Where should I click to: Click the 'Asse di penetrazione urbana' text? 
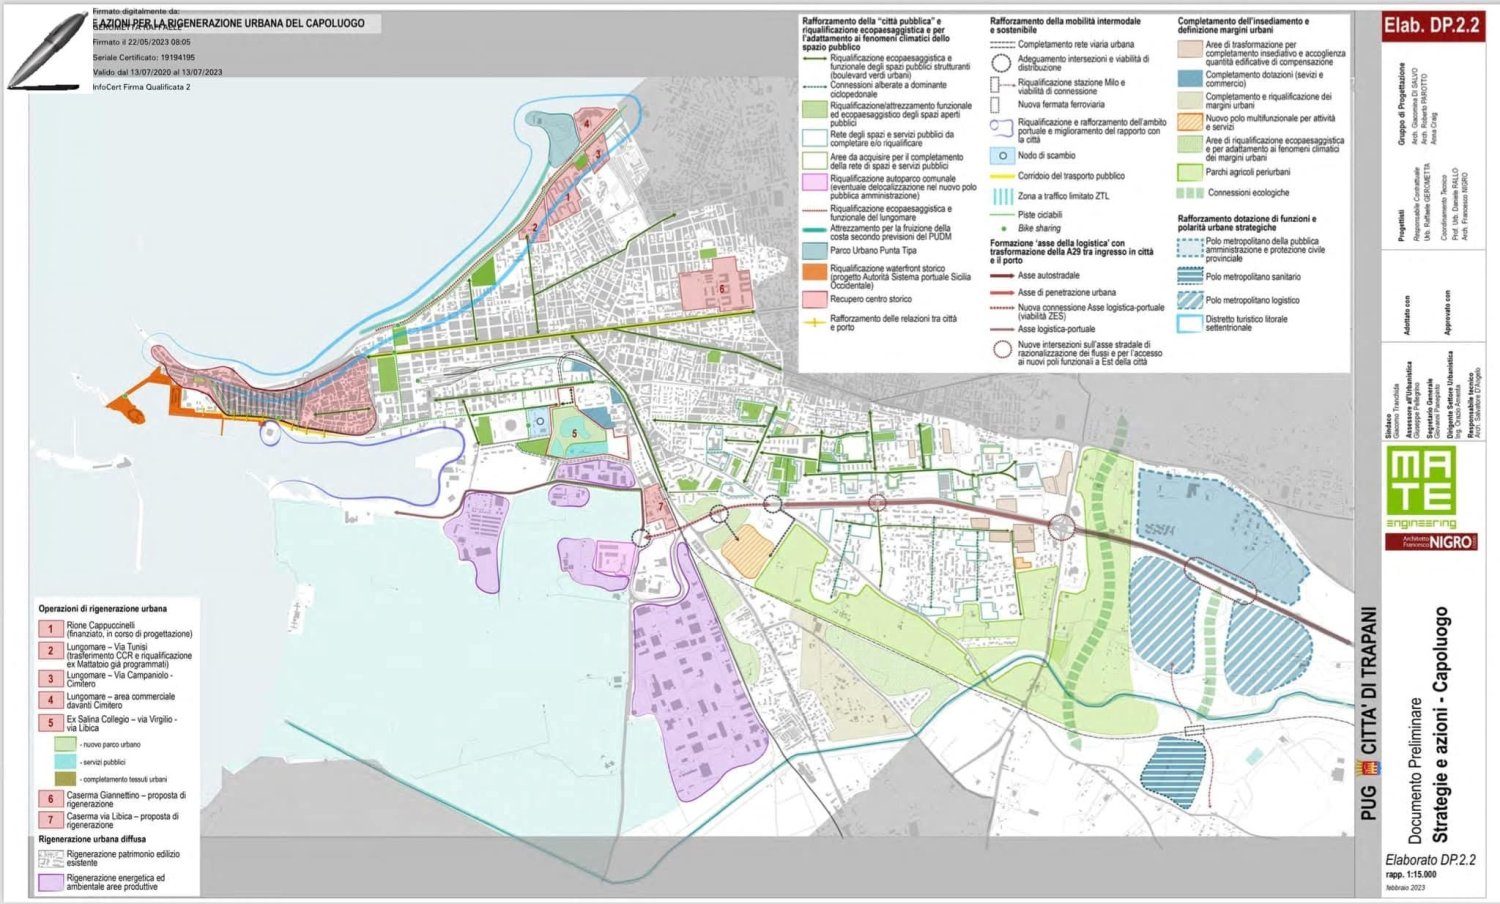point(1066,292)
